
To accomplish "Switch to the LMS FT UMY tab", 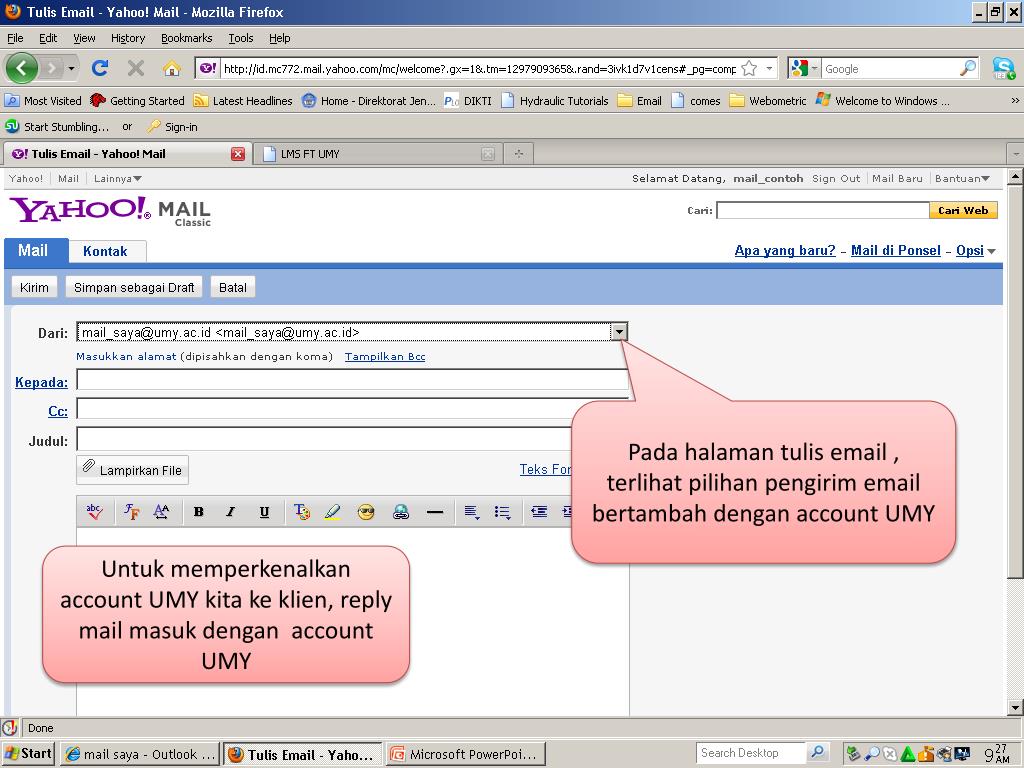I will tap(377, 154).
